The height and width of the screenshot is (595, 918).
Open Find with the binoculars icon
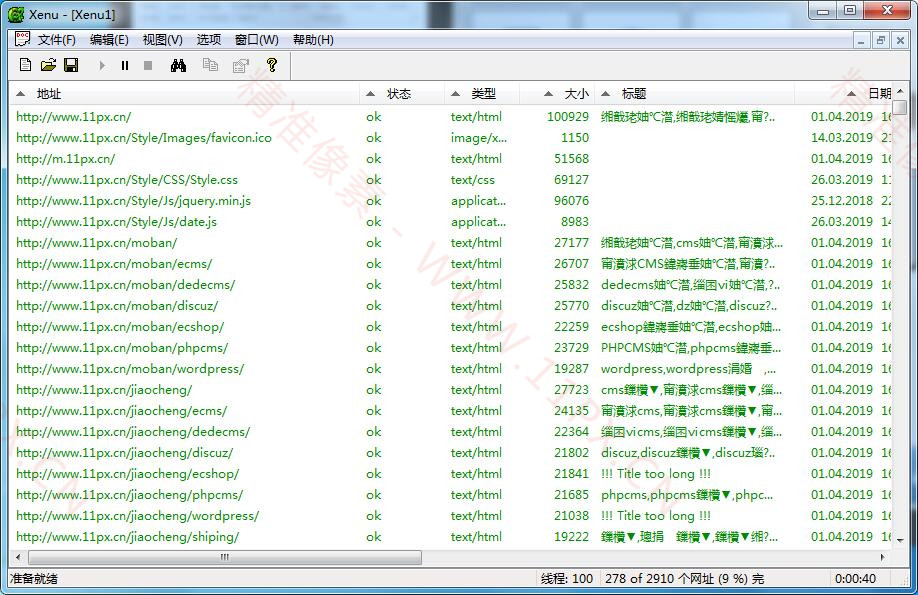click(179, 65)
